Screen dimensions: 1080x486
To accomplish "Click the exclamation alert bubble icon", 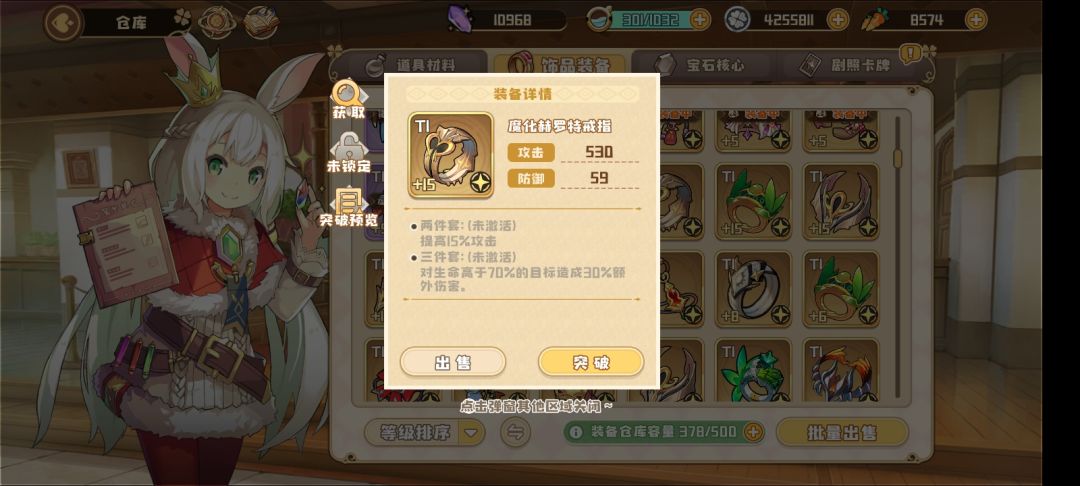I will point(911,53).
